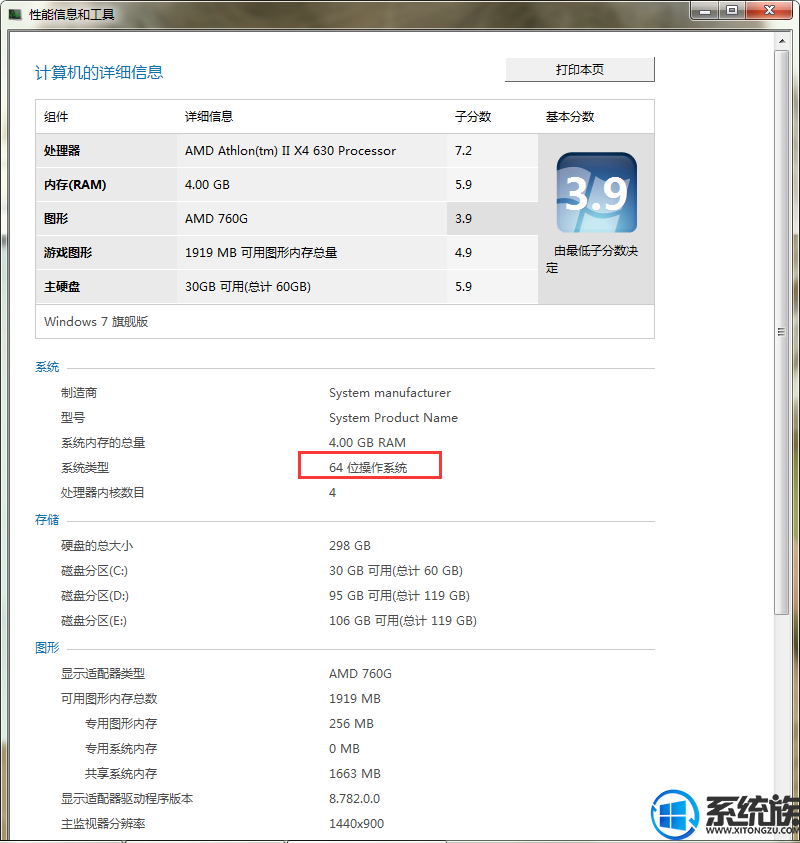
Task: Click the 专用图形内存 256 MB value
Action: pyautogui.click(x=351, y=723)
